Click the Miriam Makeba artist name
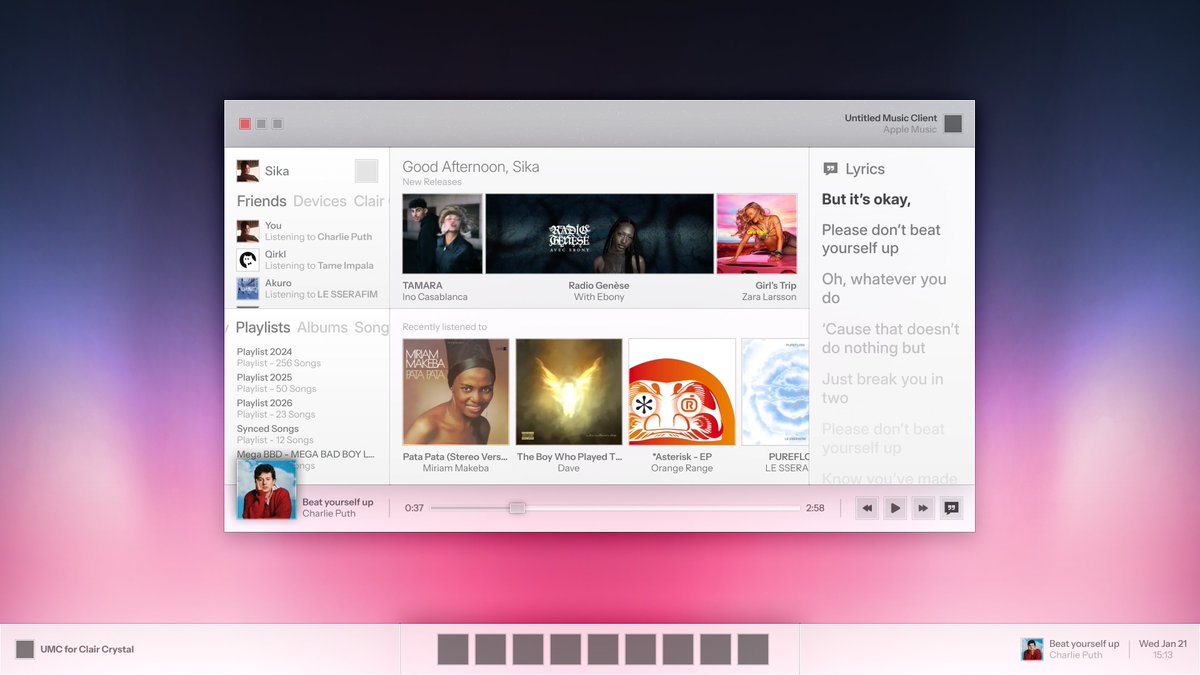The image size is (1200, 675). point(456,468)
